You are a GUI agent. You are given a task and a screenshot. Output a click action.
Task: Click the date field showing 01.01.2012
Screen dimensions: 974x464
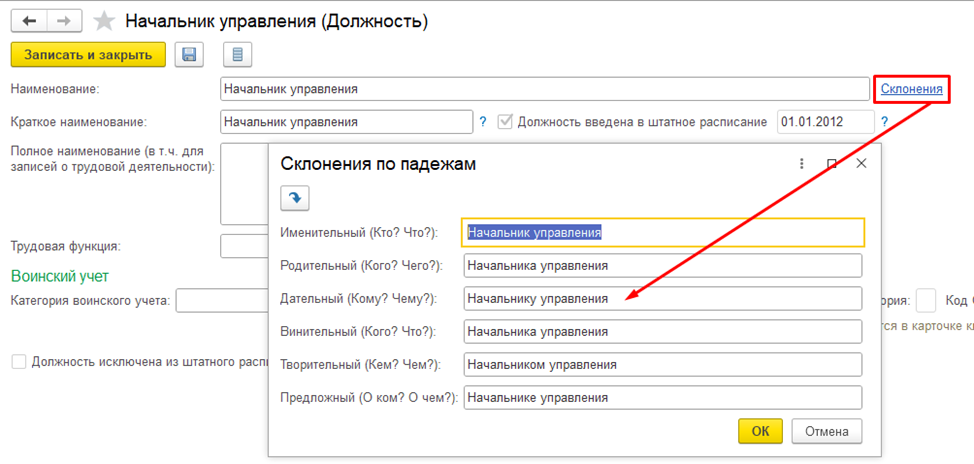[x=821, y=122]
